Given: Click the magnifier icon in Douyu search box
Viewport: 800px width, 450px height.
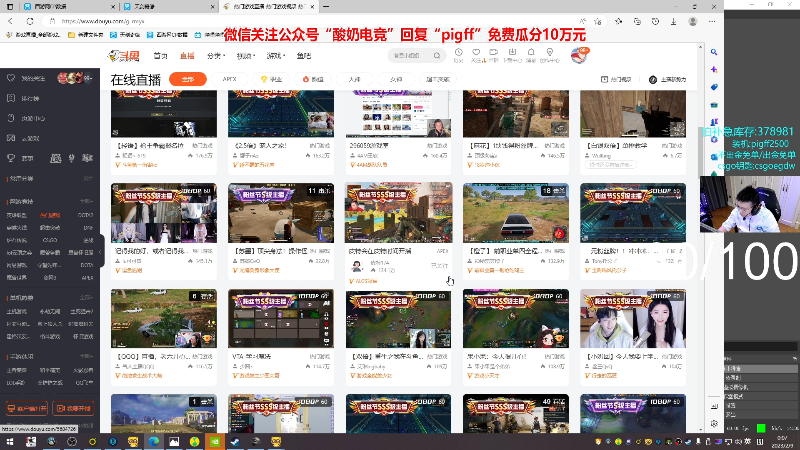Looking at the screenshot, I should pos(437,56).
